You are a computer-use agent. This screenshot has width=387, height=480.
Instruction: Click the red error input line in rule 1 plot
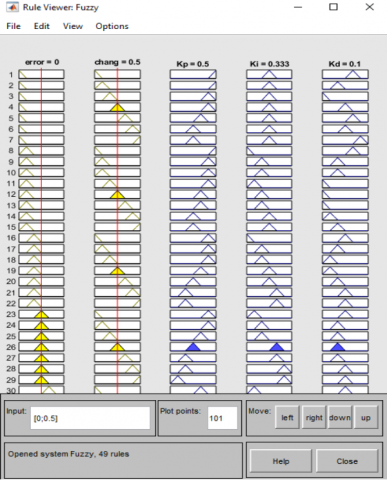(41, 74)
